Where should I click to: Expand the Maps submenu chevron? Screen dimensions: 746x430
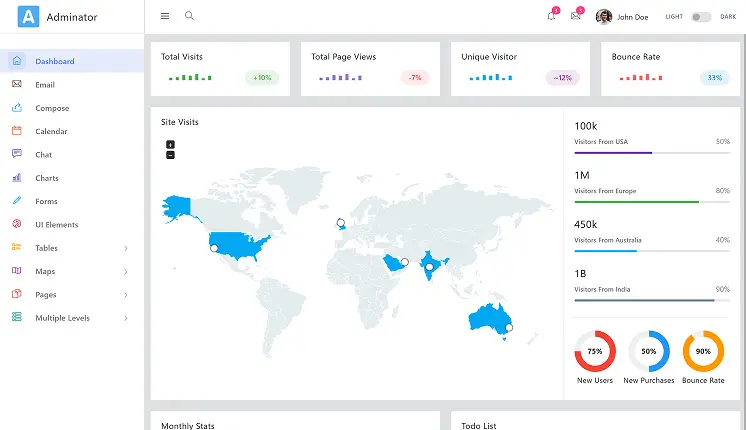pyautogui.click(x=126, y=272)
